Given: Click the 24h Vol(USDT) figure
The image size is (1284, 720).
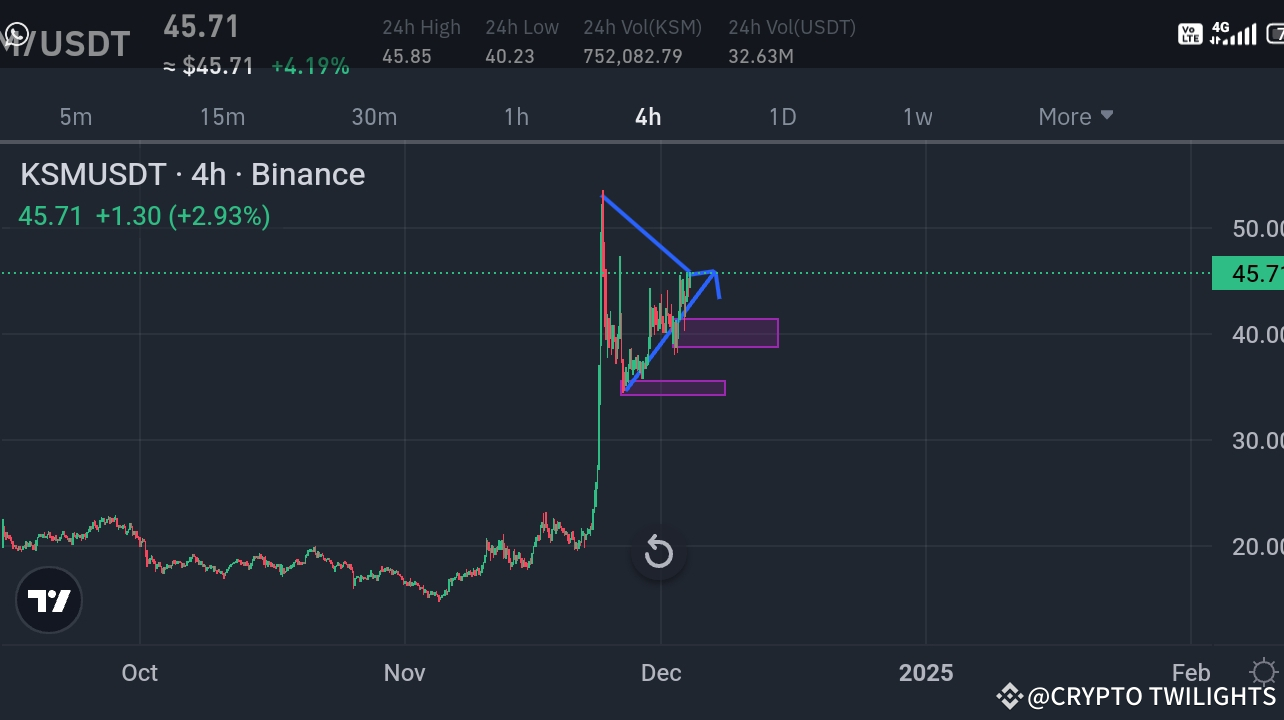Looking at the screenshot, I should [761, 56].
